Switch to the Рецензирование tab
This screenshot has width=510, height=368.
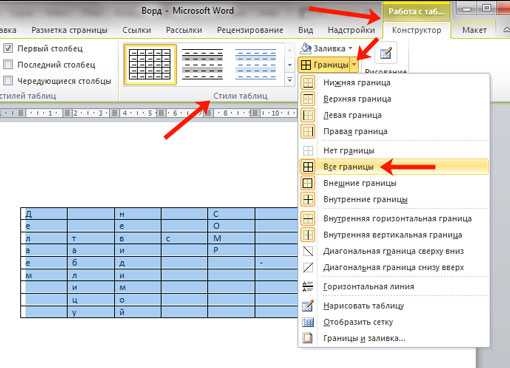pyautogui.click(x=250, y=30)
